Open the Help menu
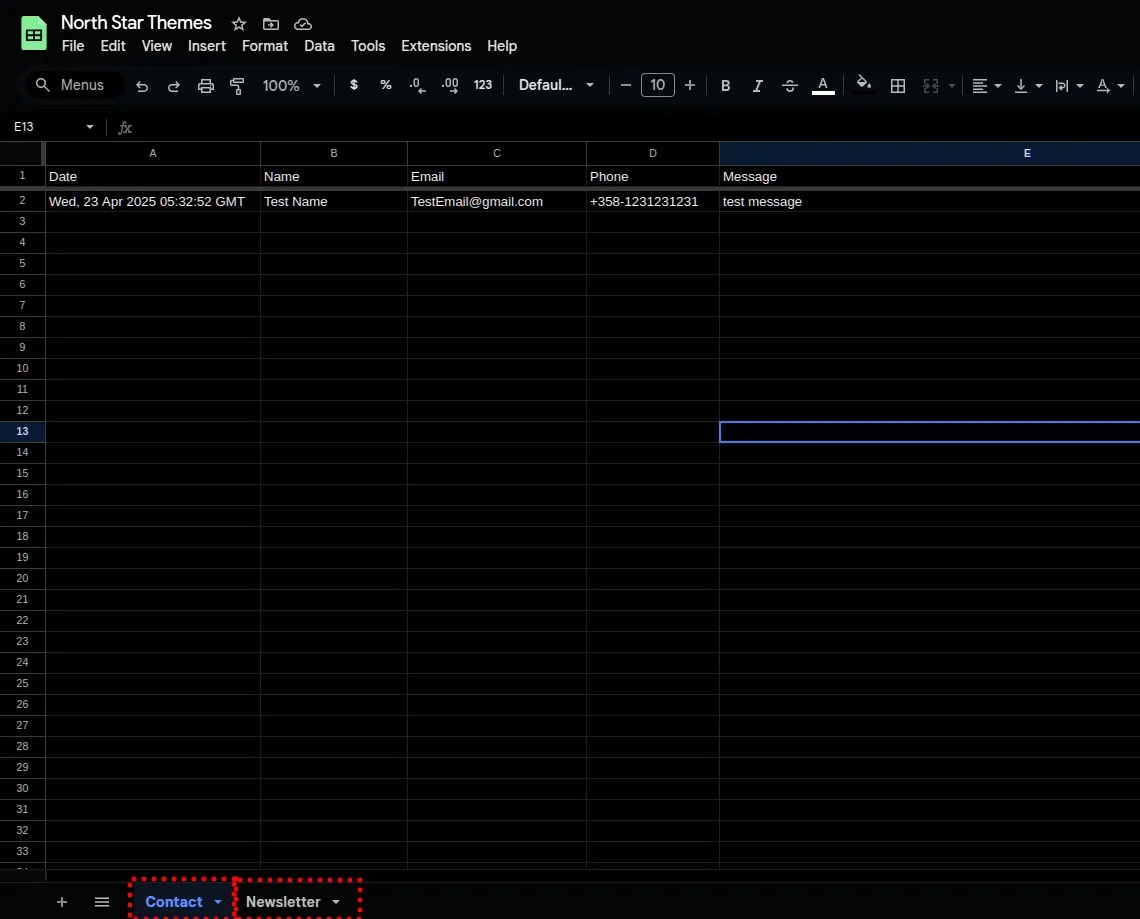Screen dimensions: 1140x919 tap(502, 46)
